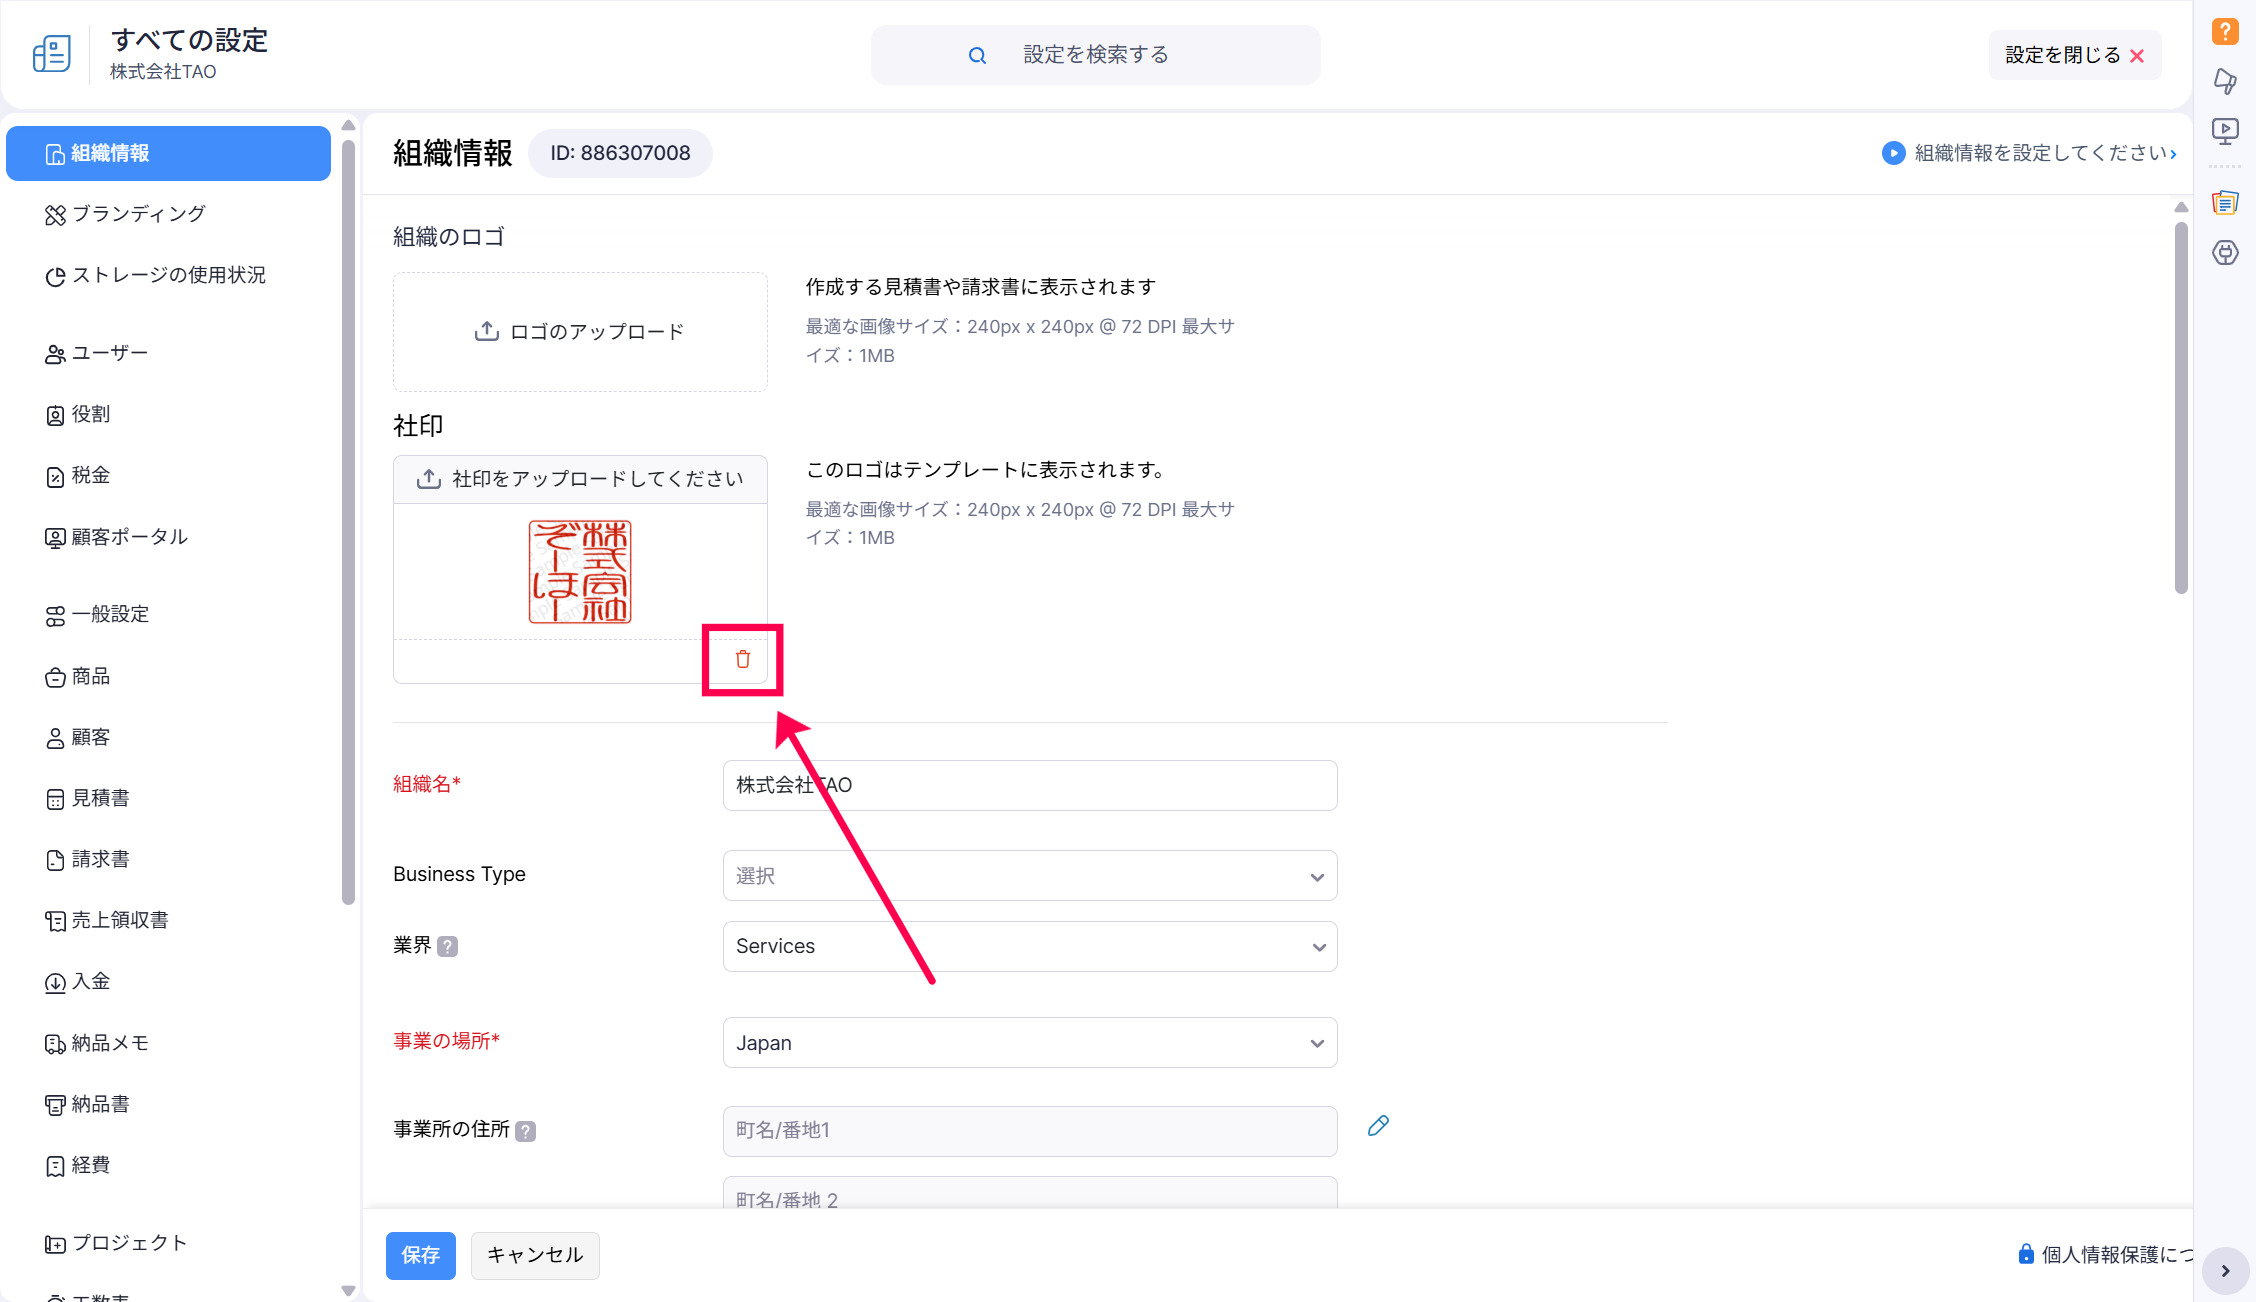Open the orange help question icon
2256x1302 pixels.
[x=2225, y=32]
